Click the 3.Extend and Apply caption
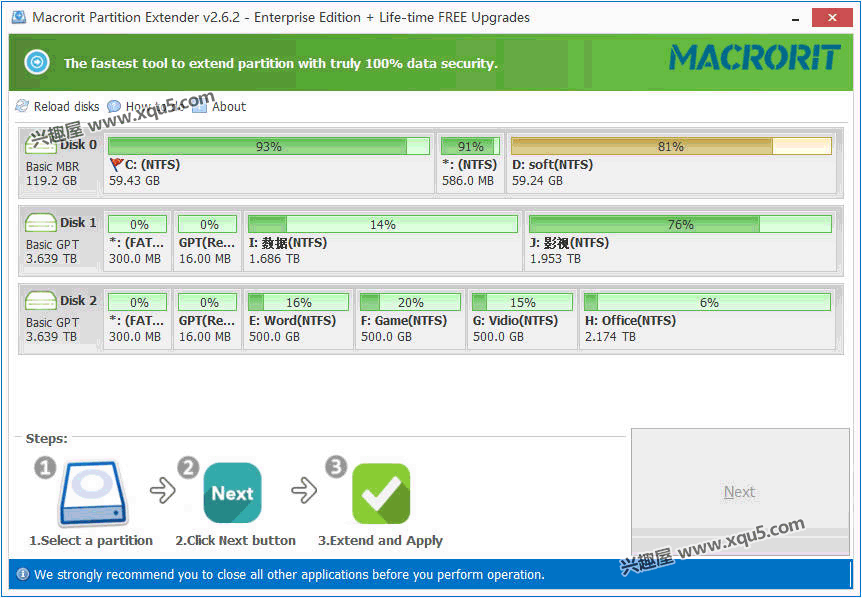The image size is (862, 598). 380,540
